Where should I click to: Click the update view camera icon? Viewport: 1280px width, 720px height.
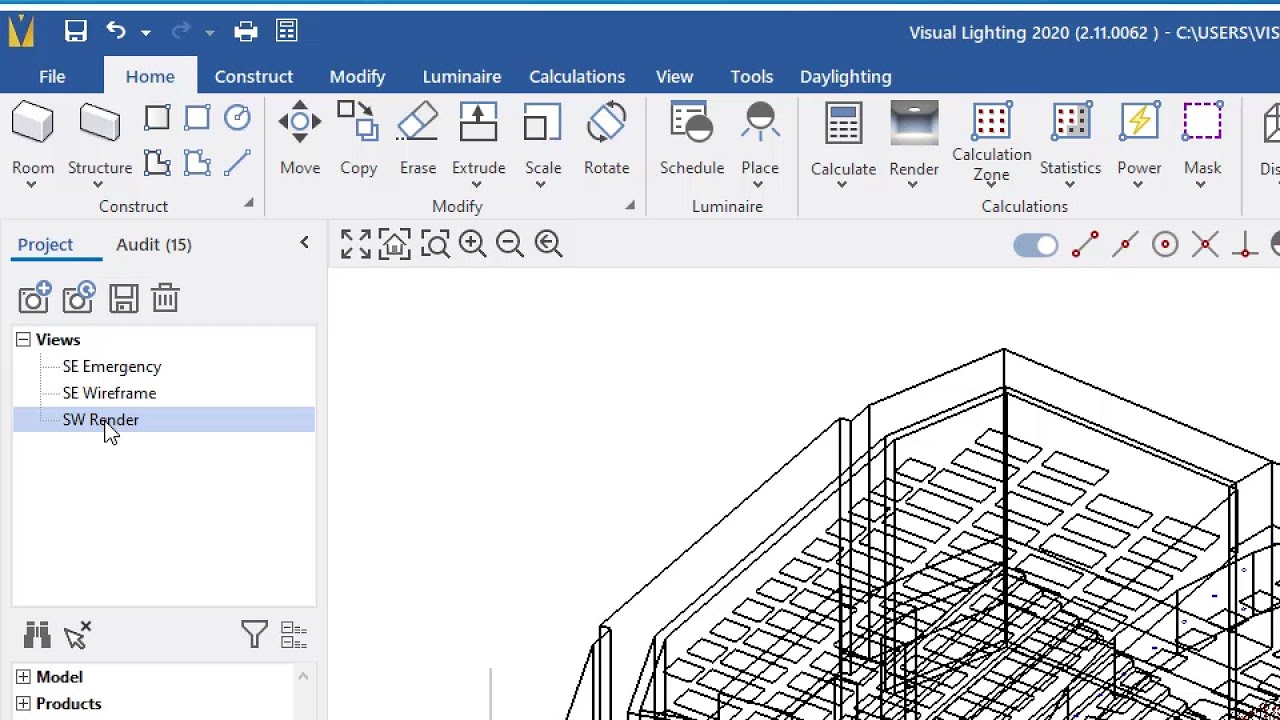pos(79,297)
